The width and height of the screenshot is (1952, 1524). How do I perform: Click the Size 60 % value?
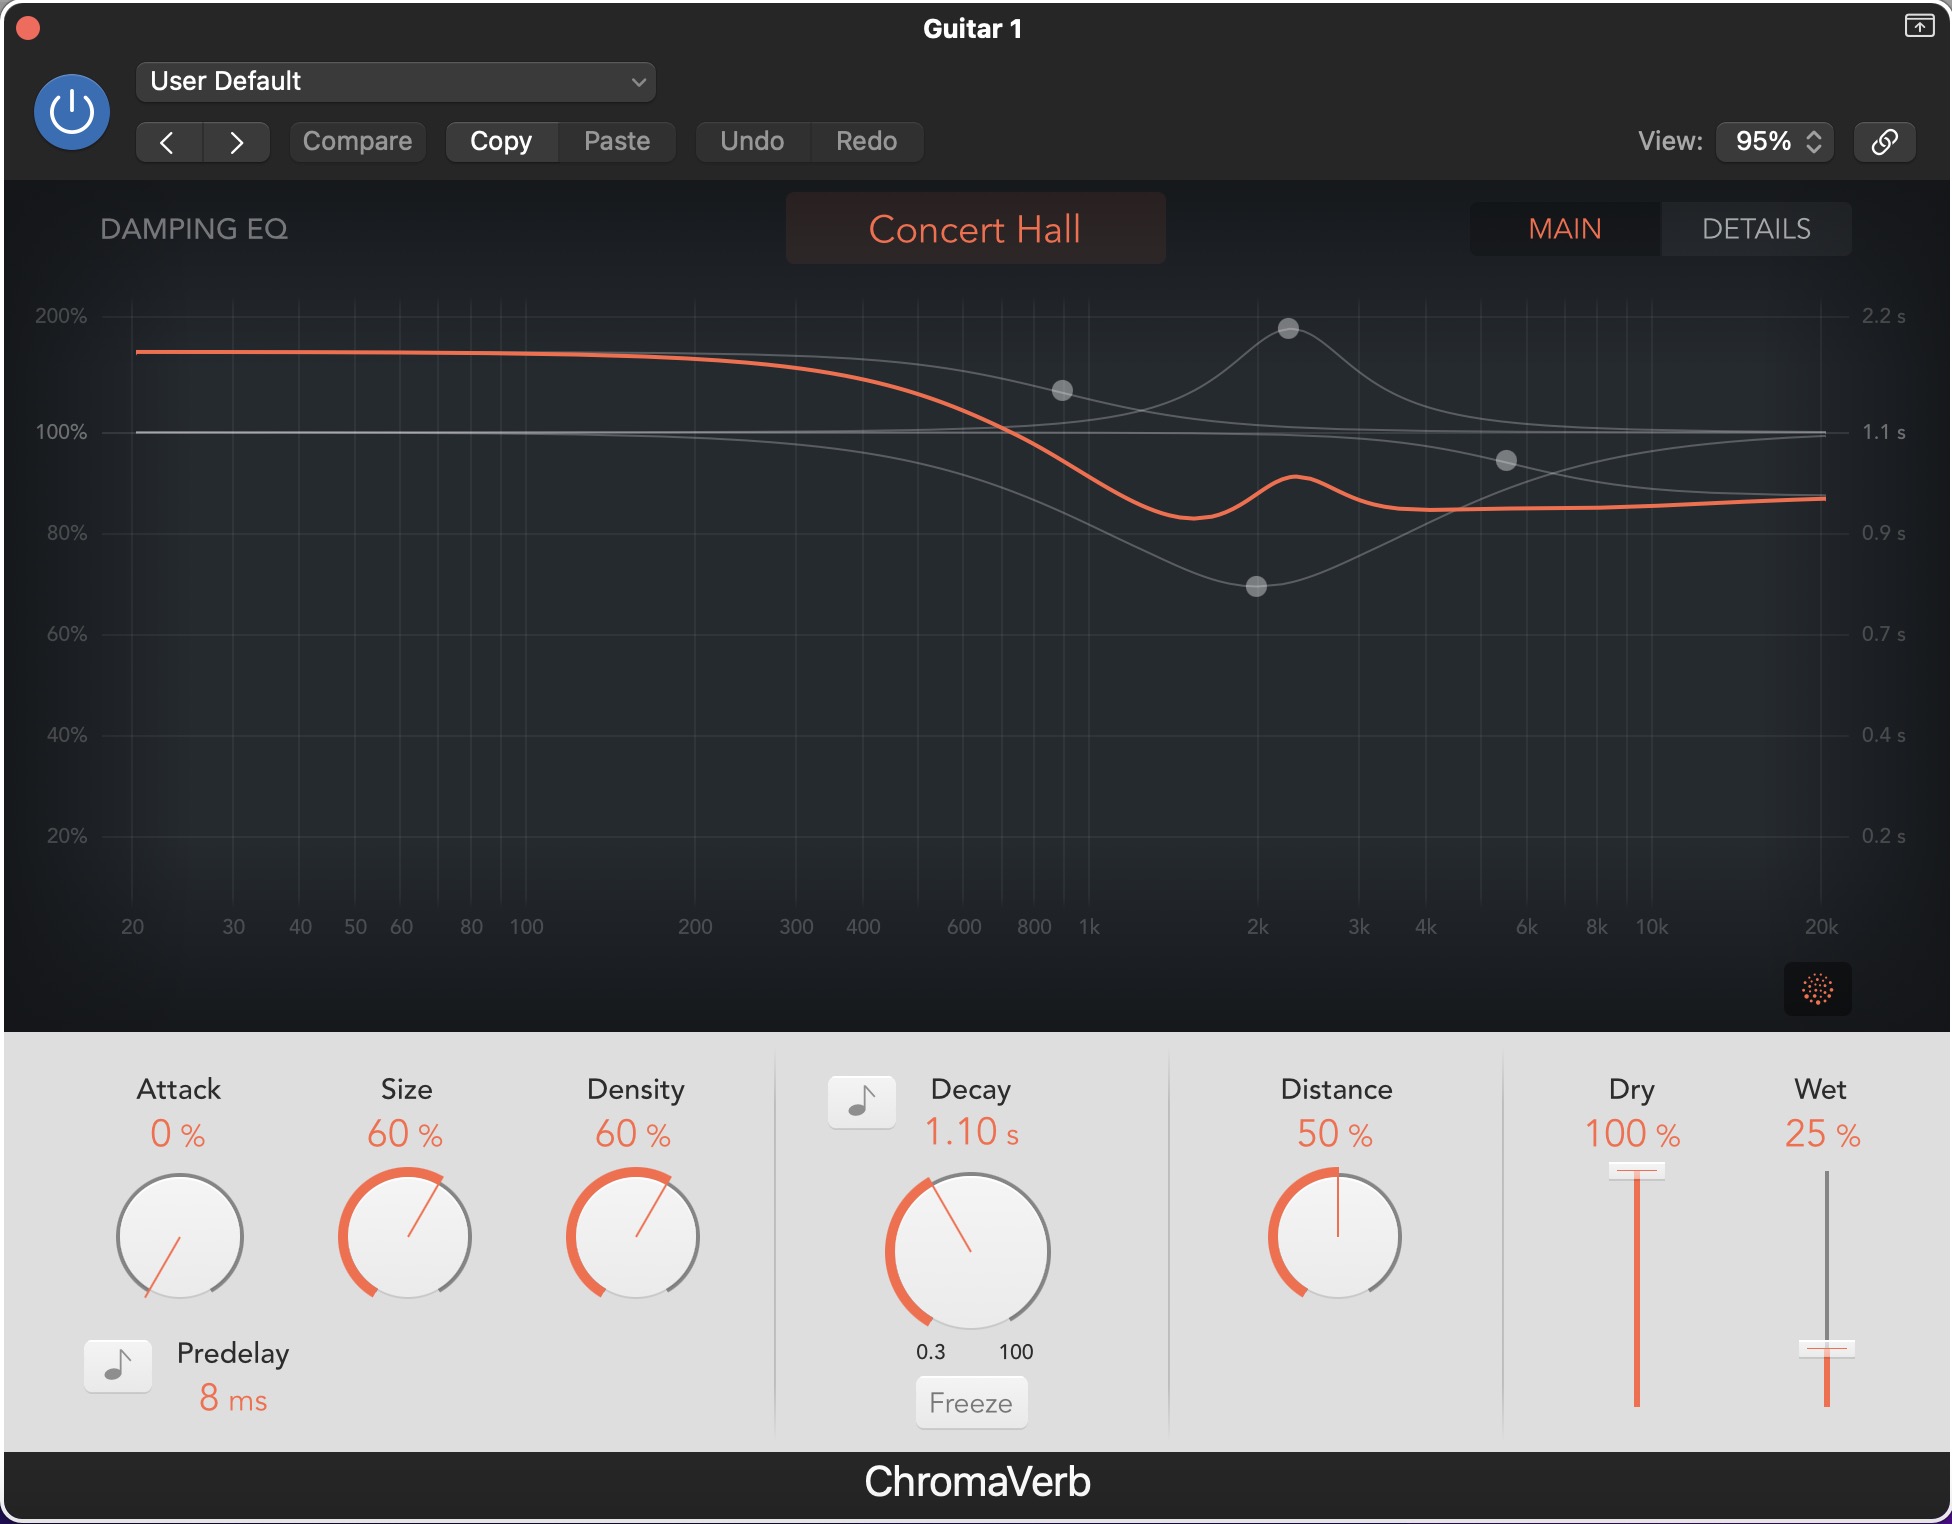click(405, 1134)
